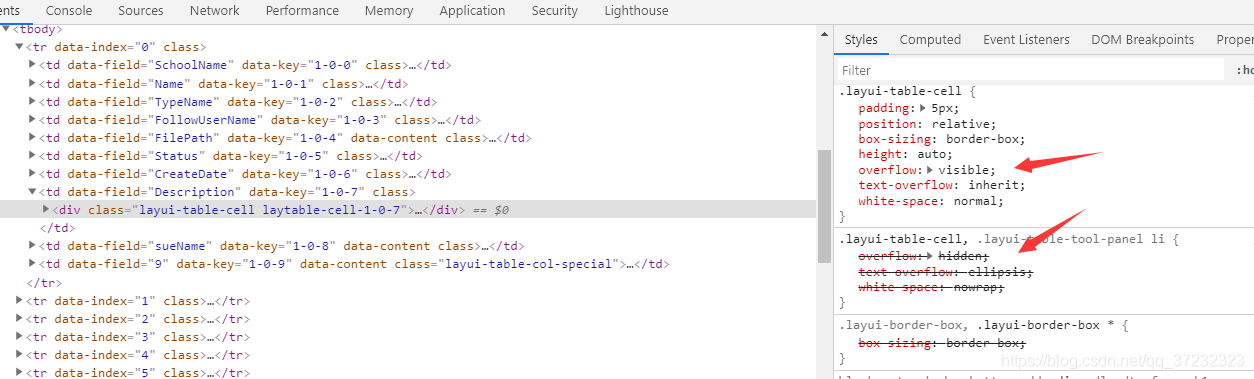The height and width of the screenshot is (379, 1254).
Task: Switch to the Performance tab
Action: [x=302, y=10]
